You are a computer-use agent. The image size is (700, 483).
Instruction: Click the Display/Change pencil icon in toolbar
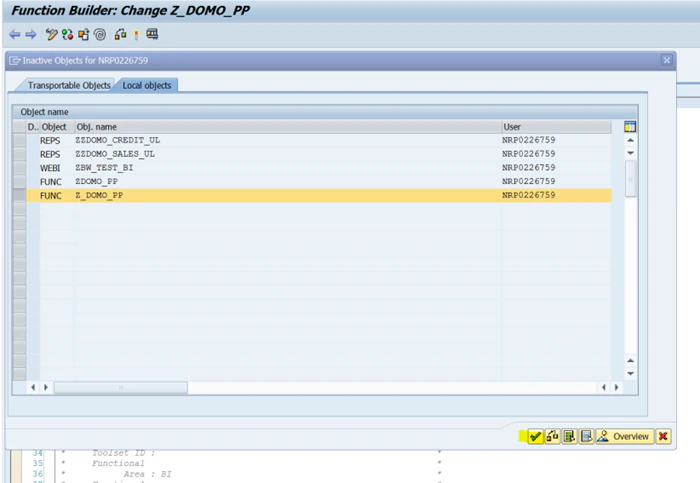coord(51,34)
